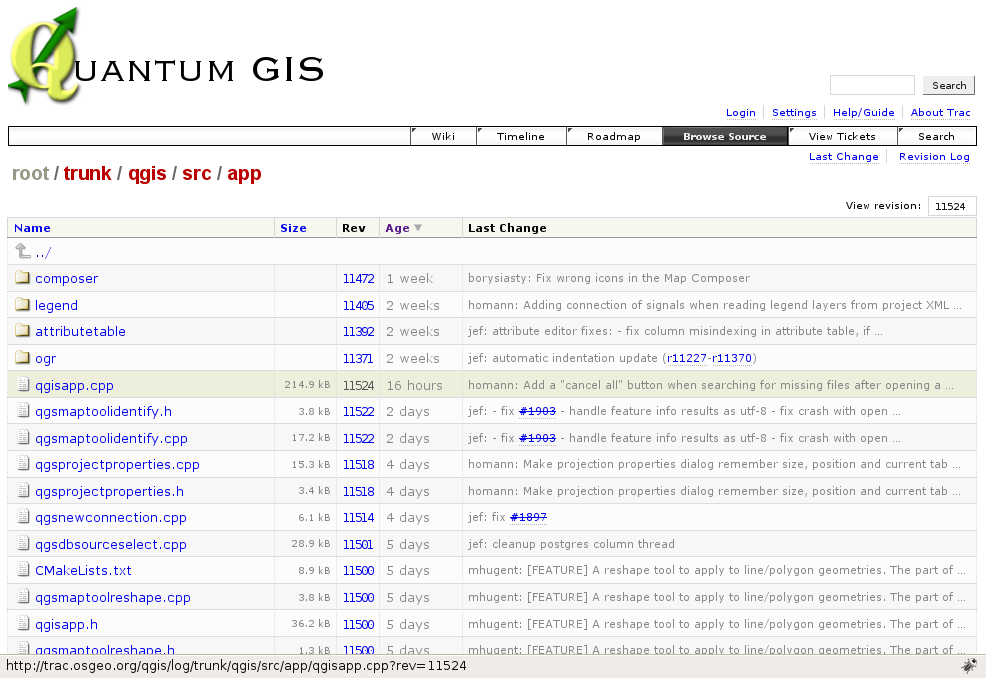Switch to the Search navigation tab
Viewport: 986px width, 678px height.
point(936,136)
